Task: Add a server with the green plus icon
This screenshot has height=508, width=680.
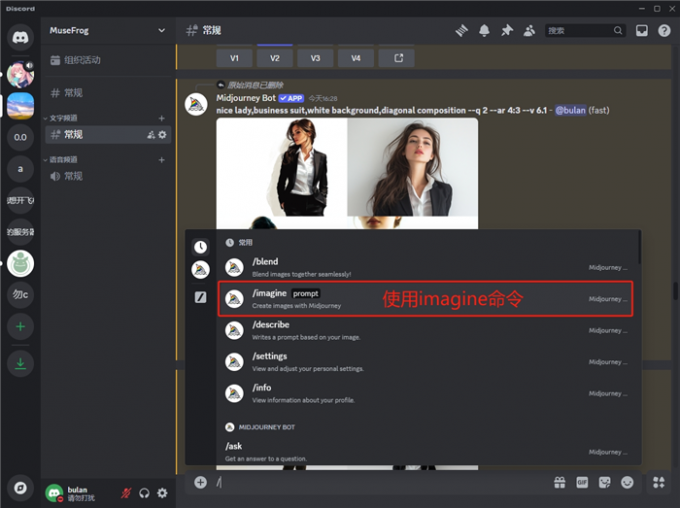Action: [20, 326]
